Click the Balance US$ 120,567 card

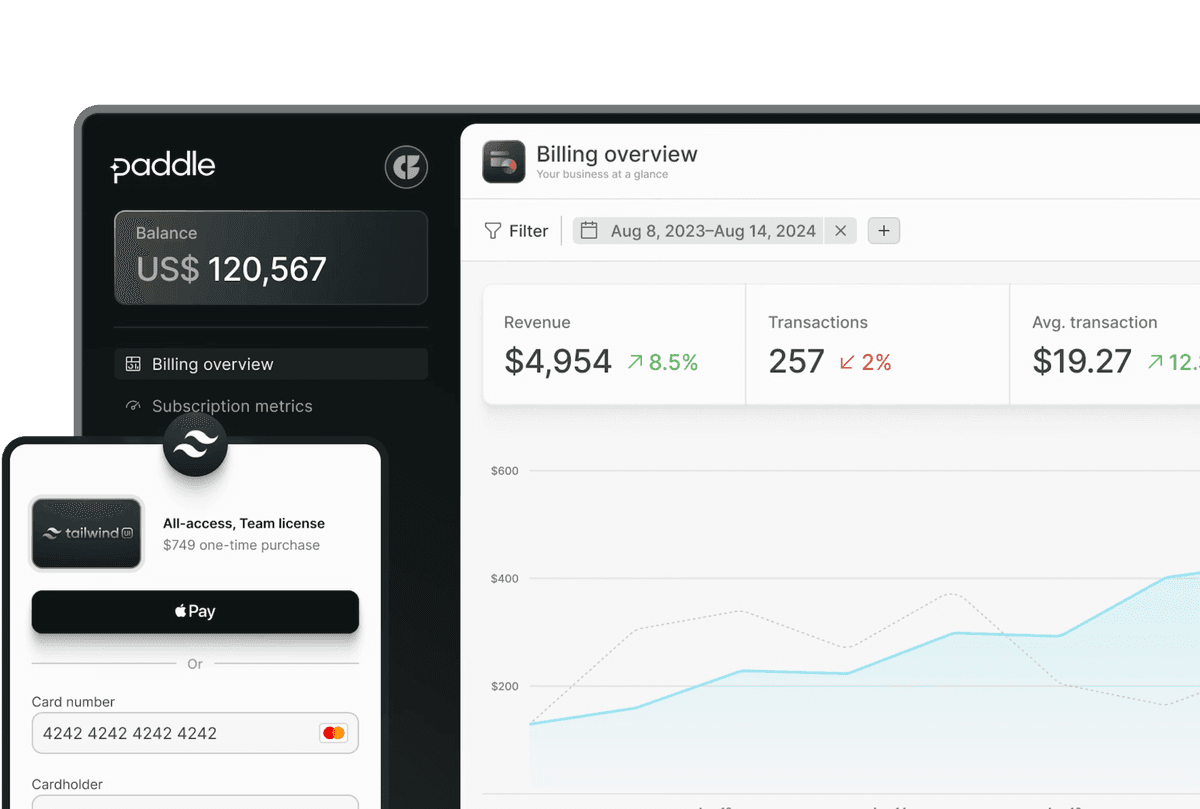click(x=271, y=257)
